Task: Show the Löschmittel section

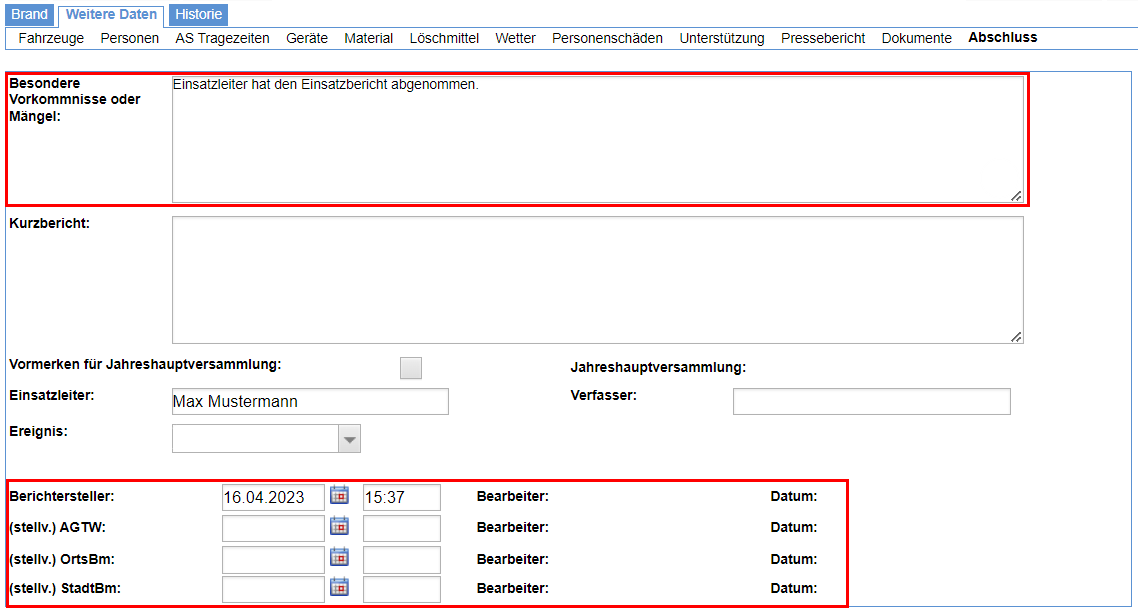Action: pos(444,38)
